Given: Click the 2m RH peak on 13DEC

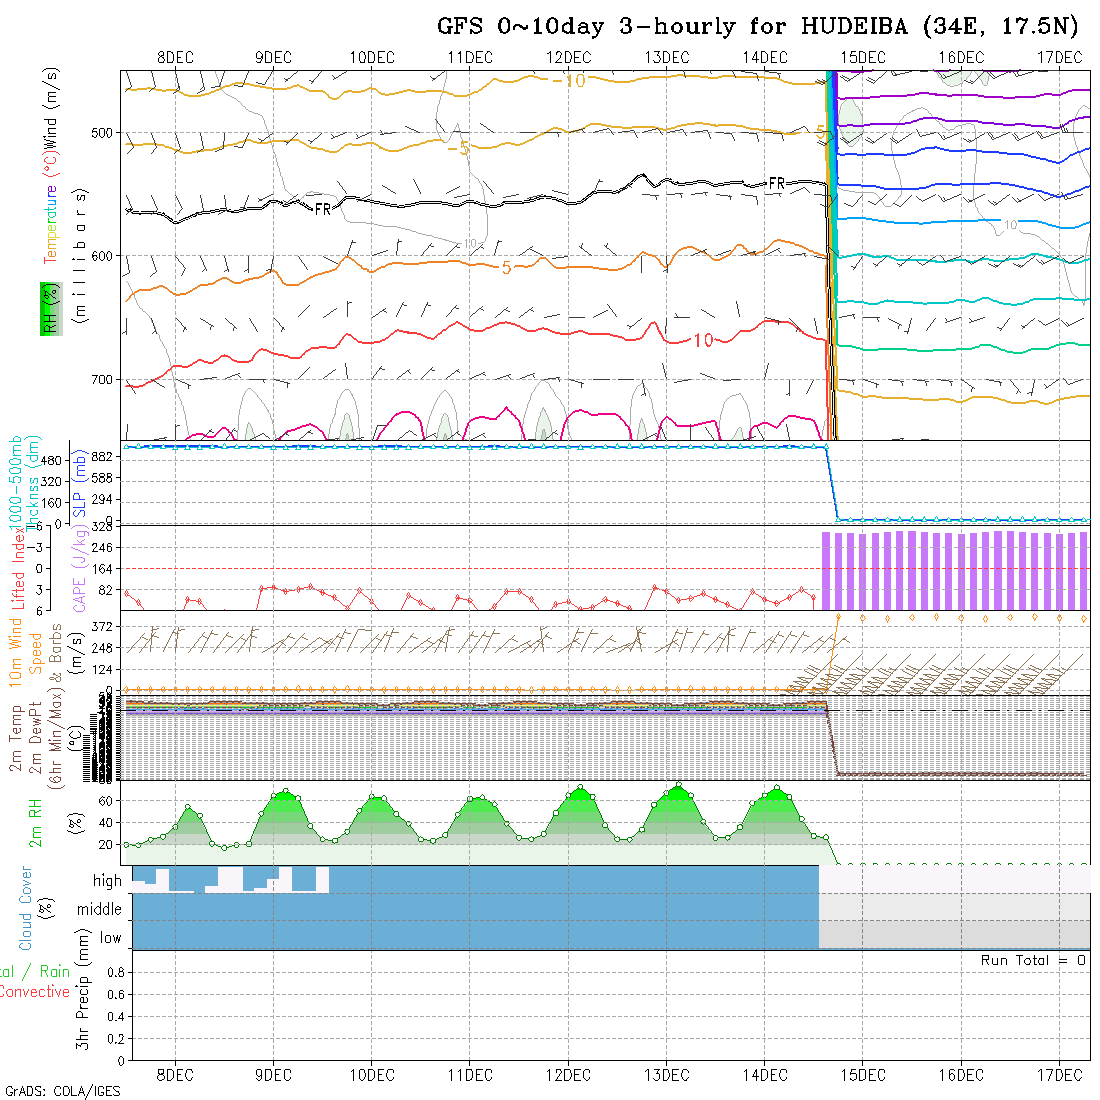Looking at the screenshot, I should [678, 786].
